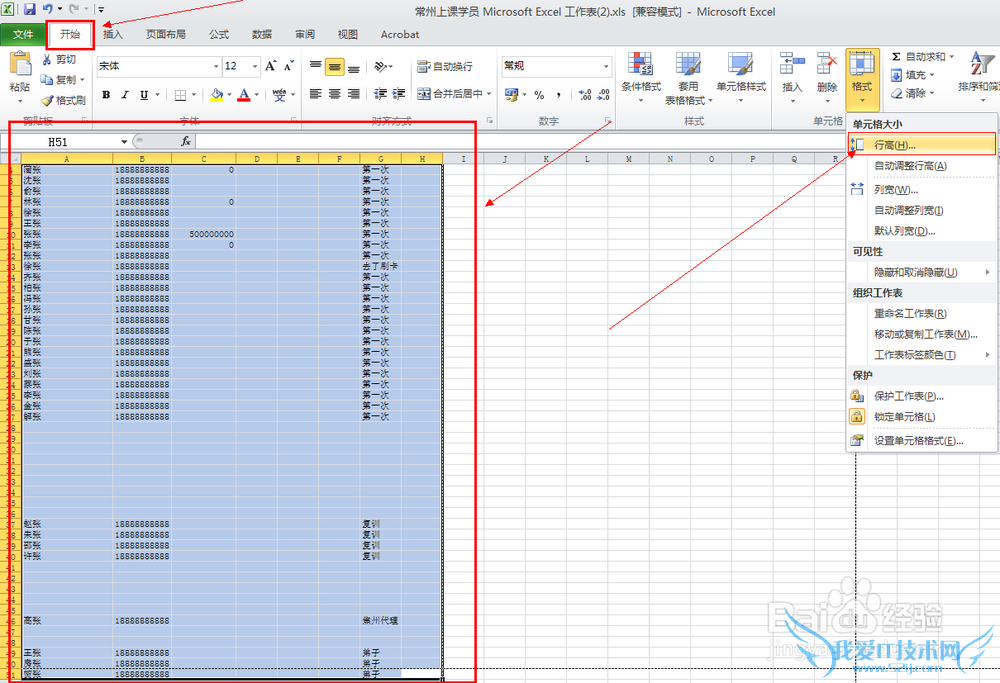Toggle Bold formatting
The width and height of the screenshot is (1000, 683).
105,95
